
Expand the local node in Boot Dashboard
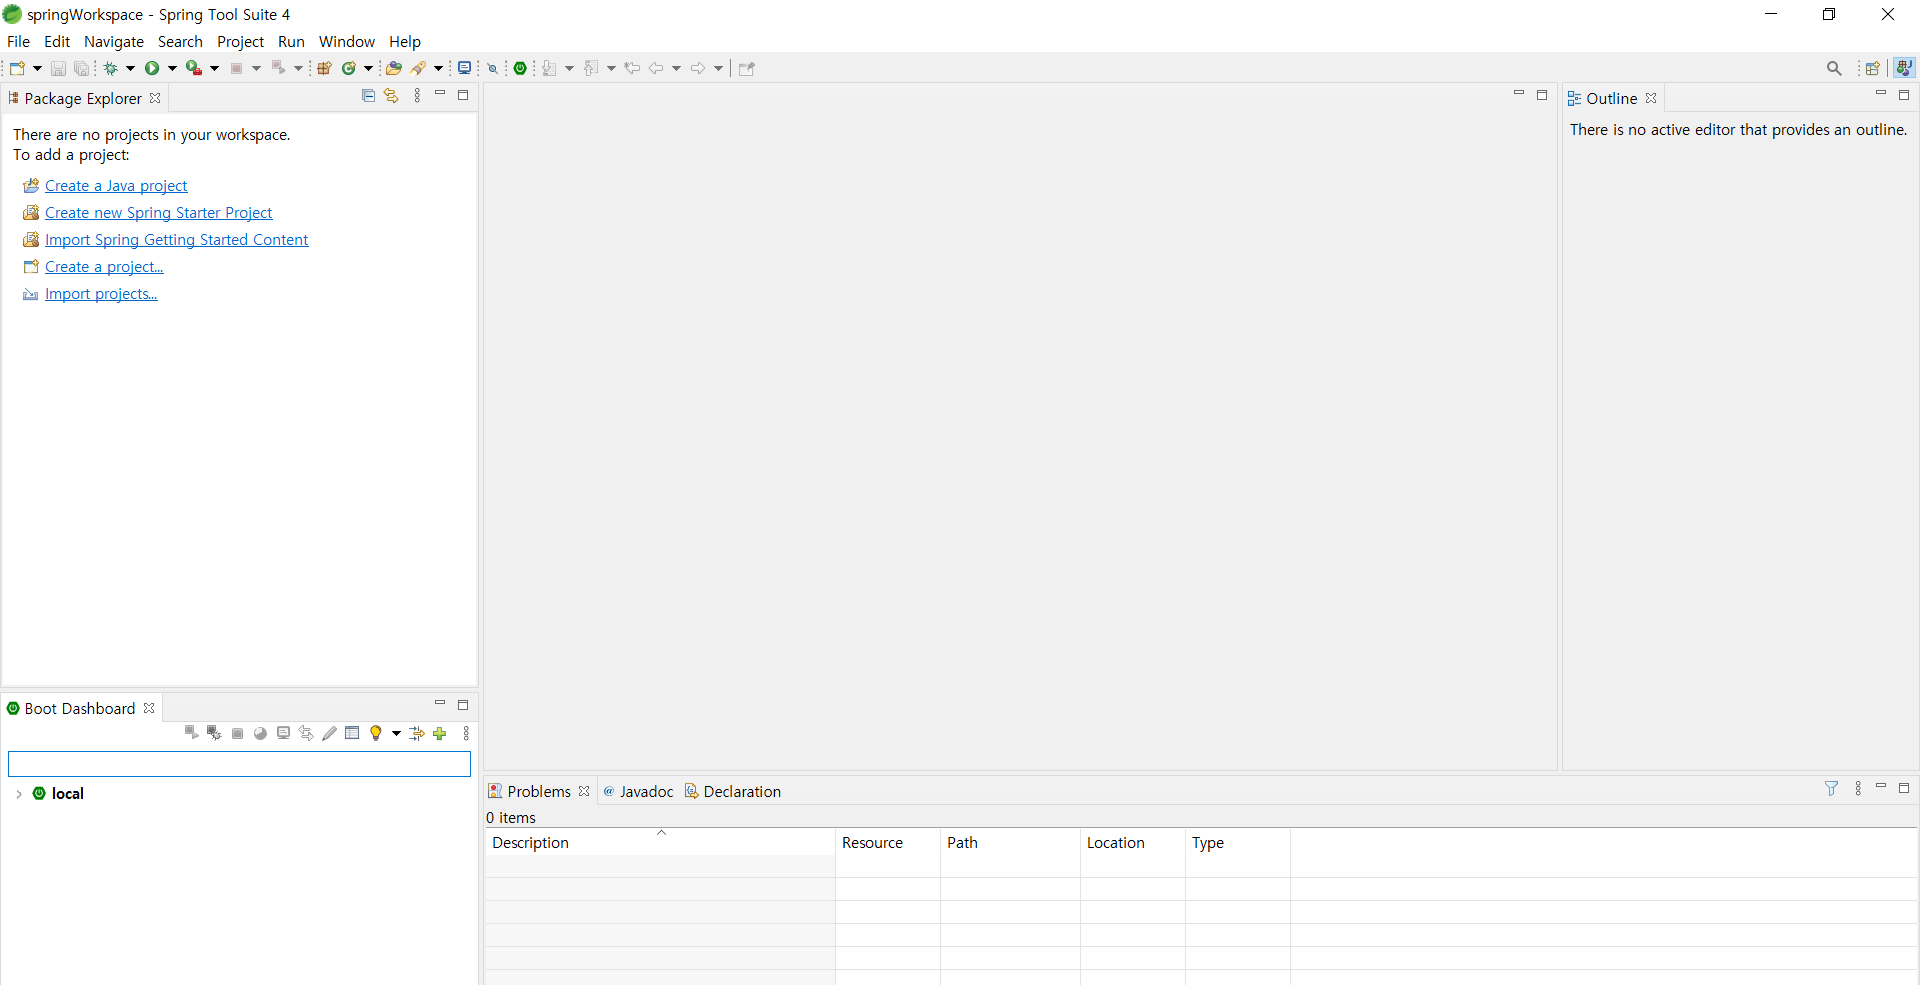[19, 794]
